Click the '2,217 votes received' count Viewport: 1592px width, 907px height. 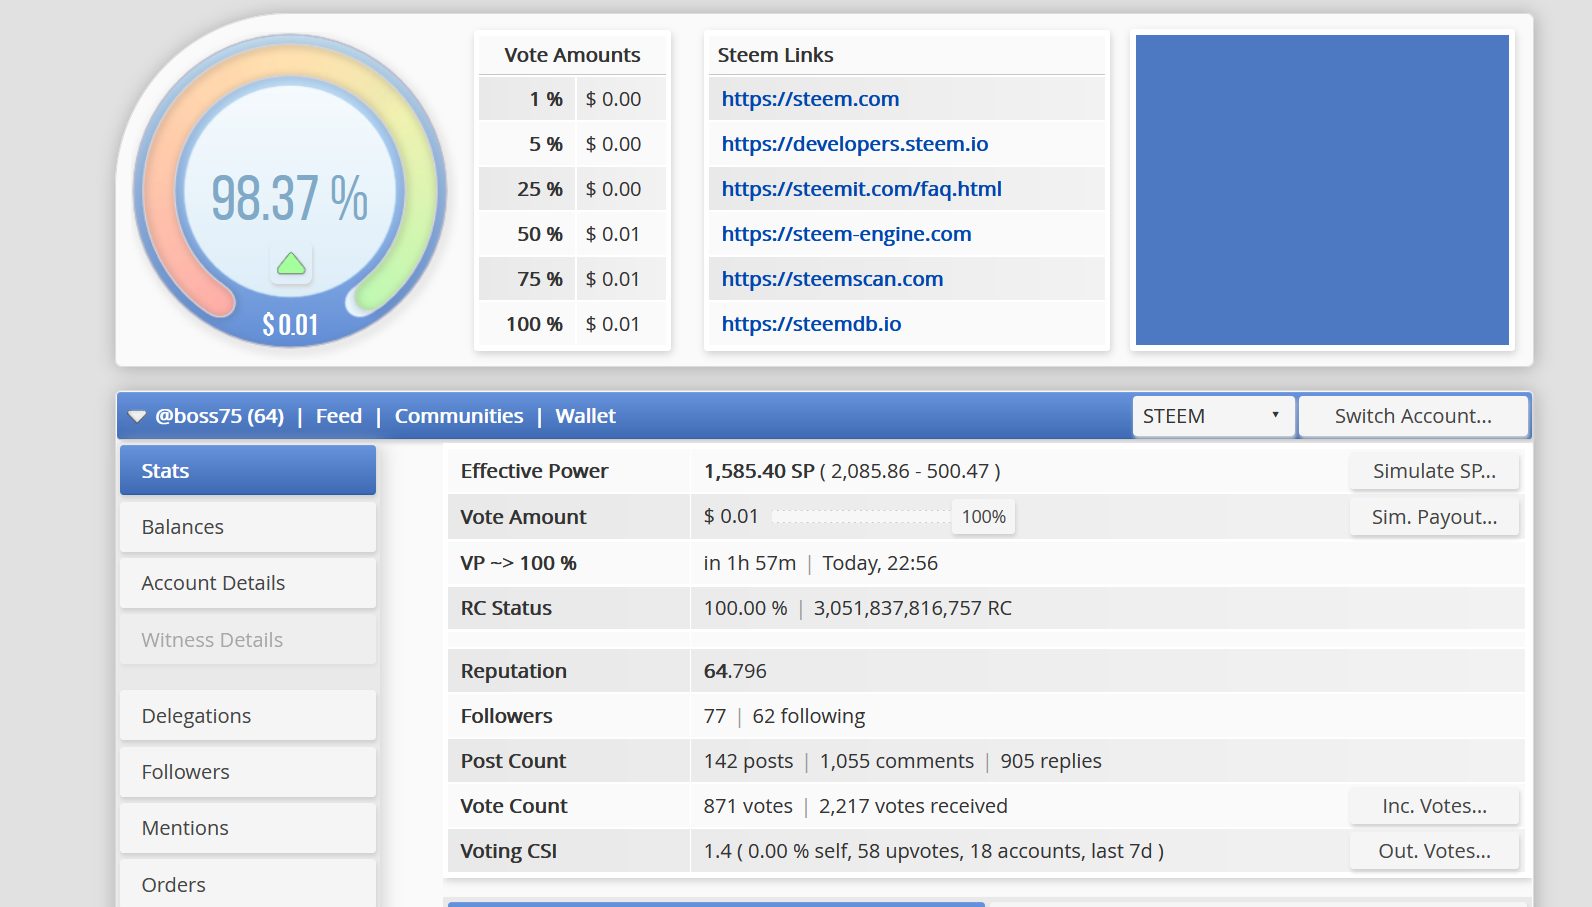tap(913, 806)
